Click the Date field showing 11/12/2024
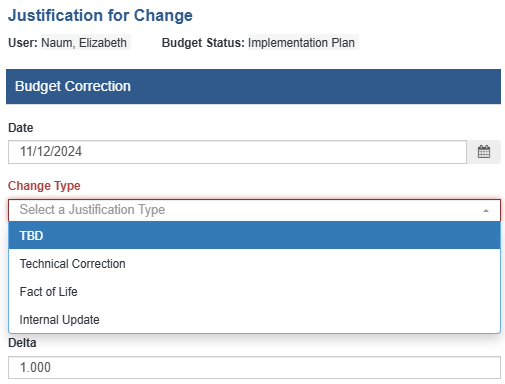Screen dimensions: 505x384 tap(237, 152)
